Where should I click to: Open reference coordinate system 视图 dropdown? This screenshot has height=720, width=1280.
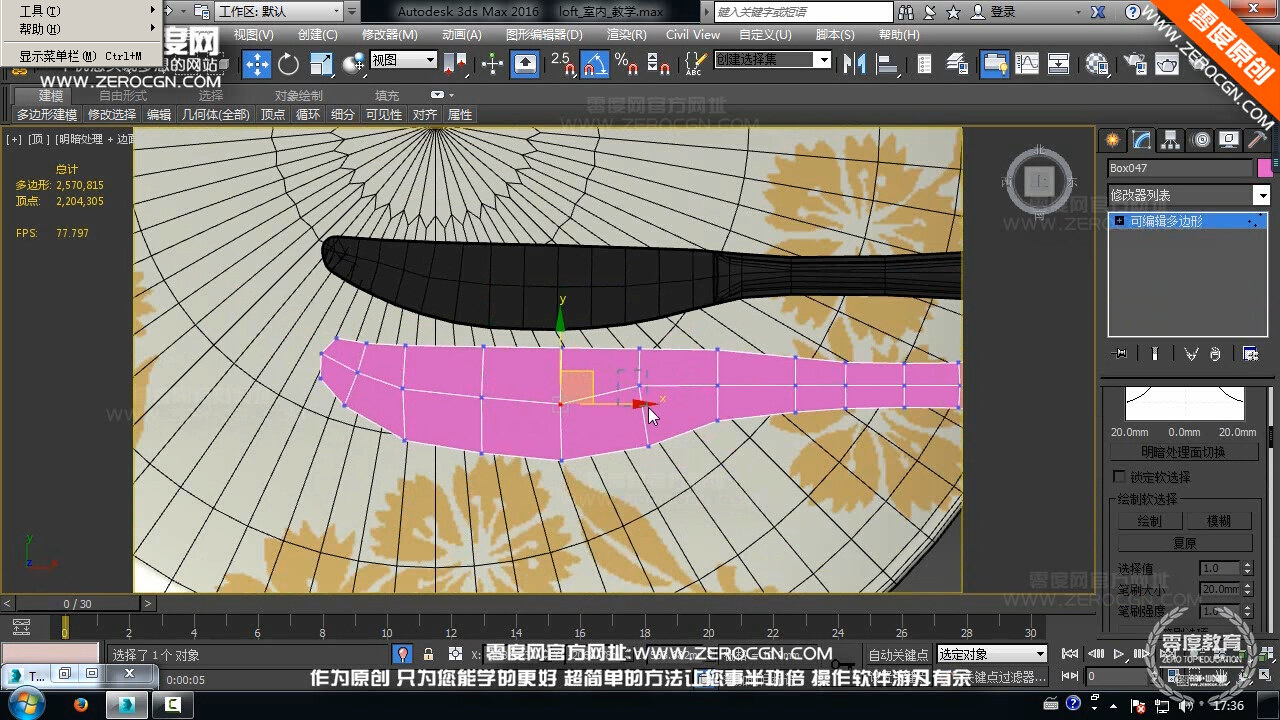click(x=404, y=60)
